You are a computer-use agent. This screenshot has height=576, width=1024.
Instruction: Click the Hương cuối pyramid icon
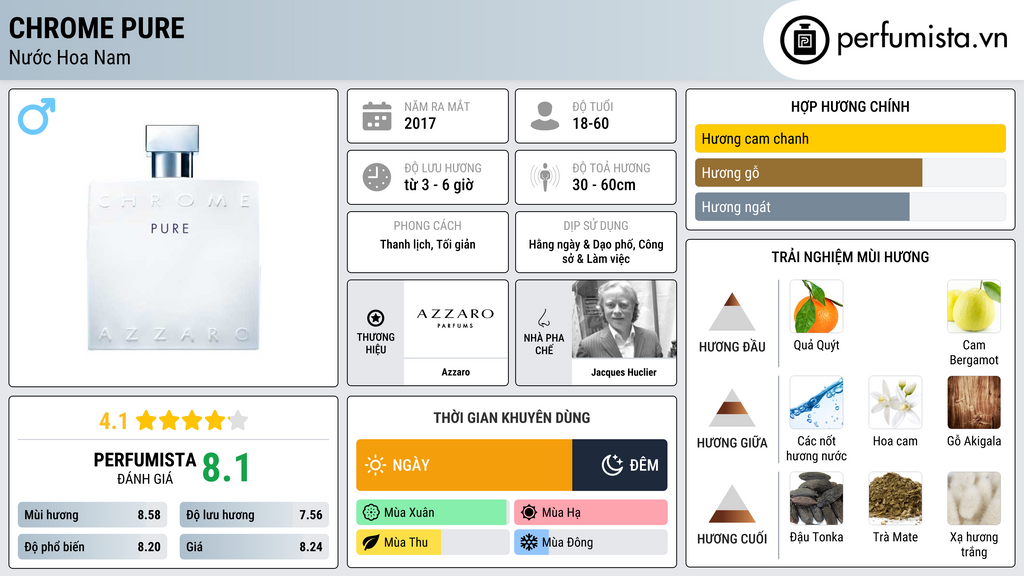pos(732,504)
